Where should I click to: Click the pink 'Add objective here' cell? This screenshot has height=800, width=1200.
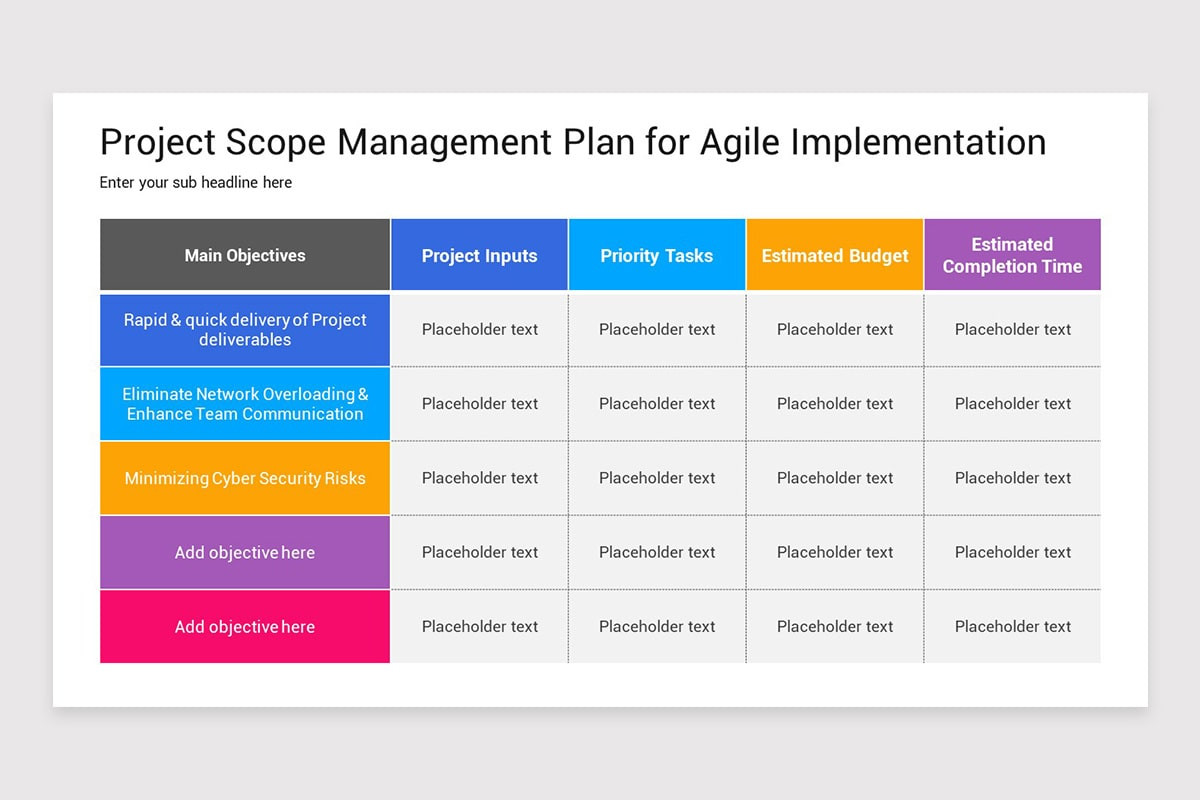245,627
